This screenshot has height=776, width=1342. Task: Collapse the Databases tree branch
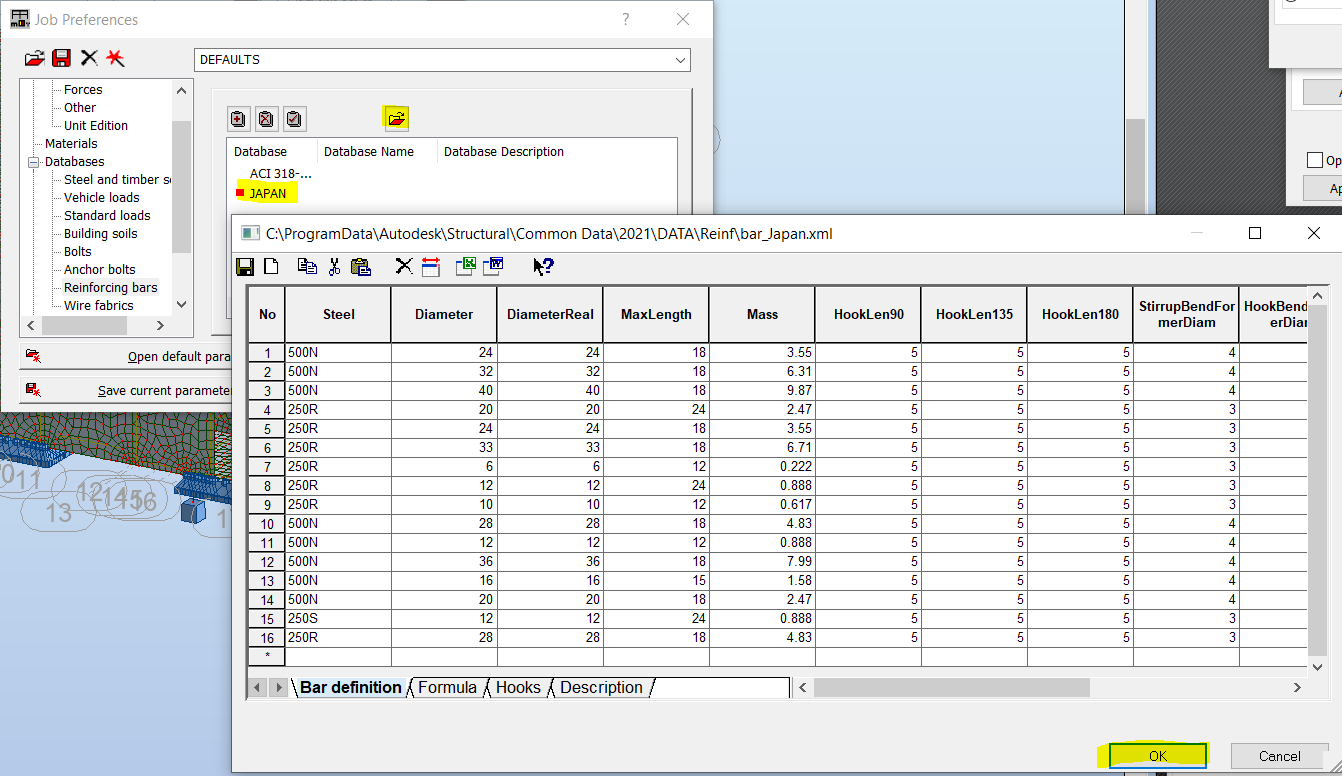(35, 161)
